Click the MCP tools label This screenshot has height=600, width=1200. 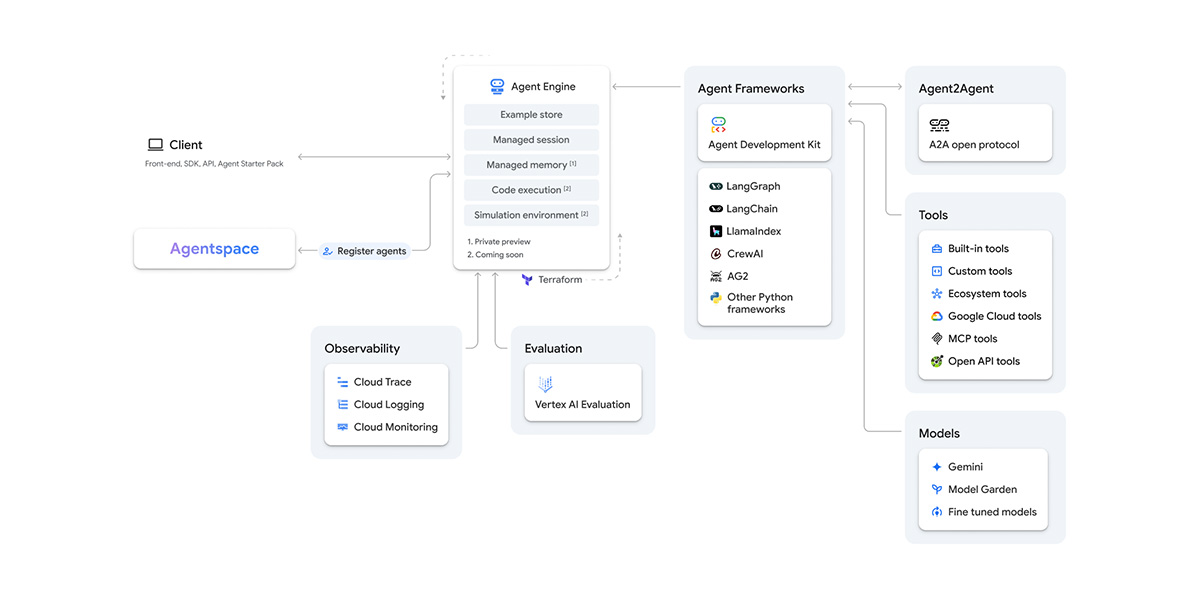coord(973,339)
